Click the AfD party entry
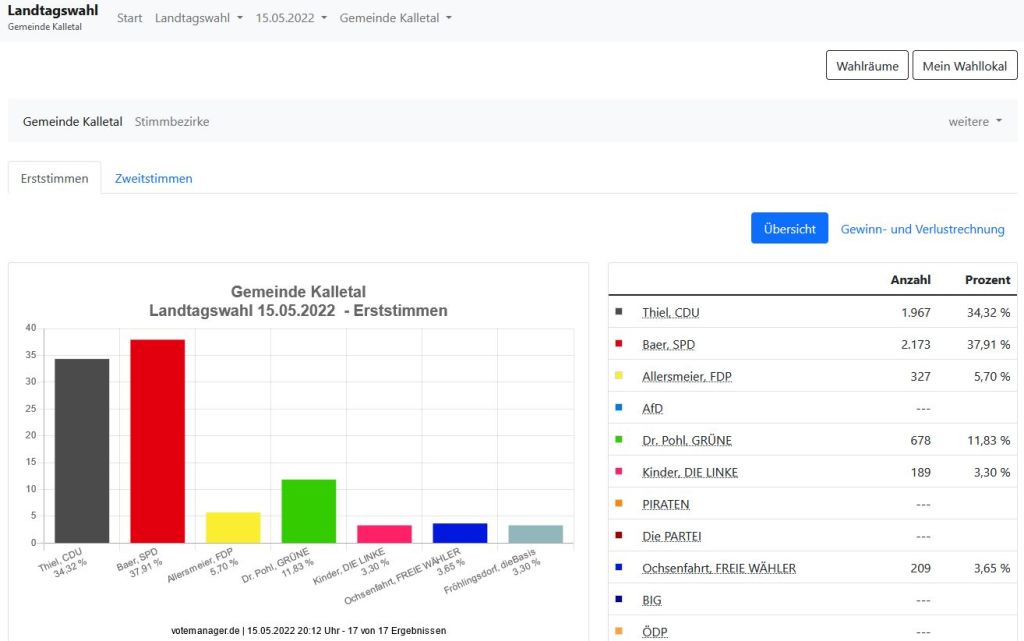The height and width of the screenshot is (641, 1024). (652, 409)
